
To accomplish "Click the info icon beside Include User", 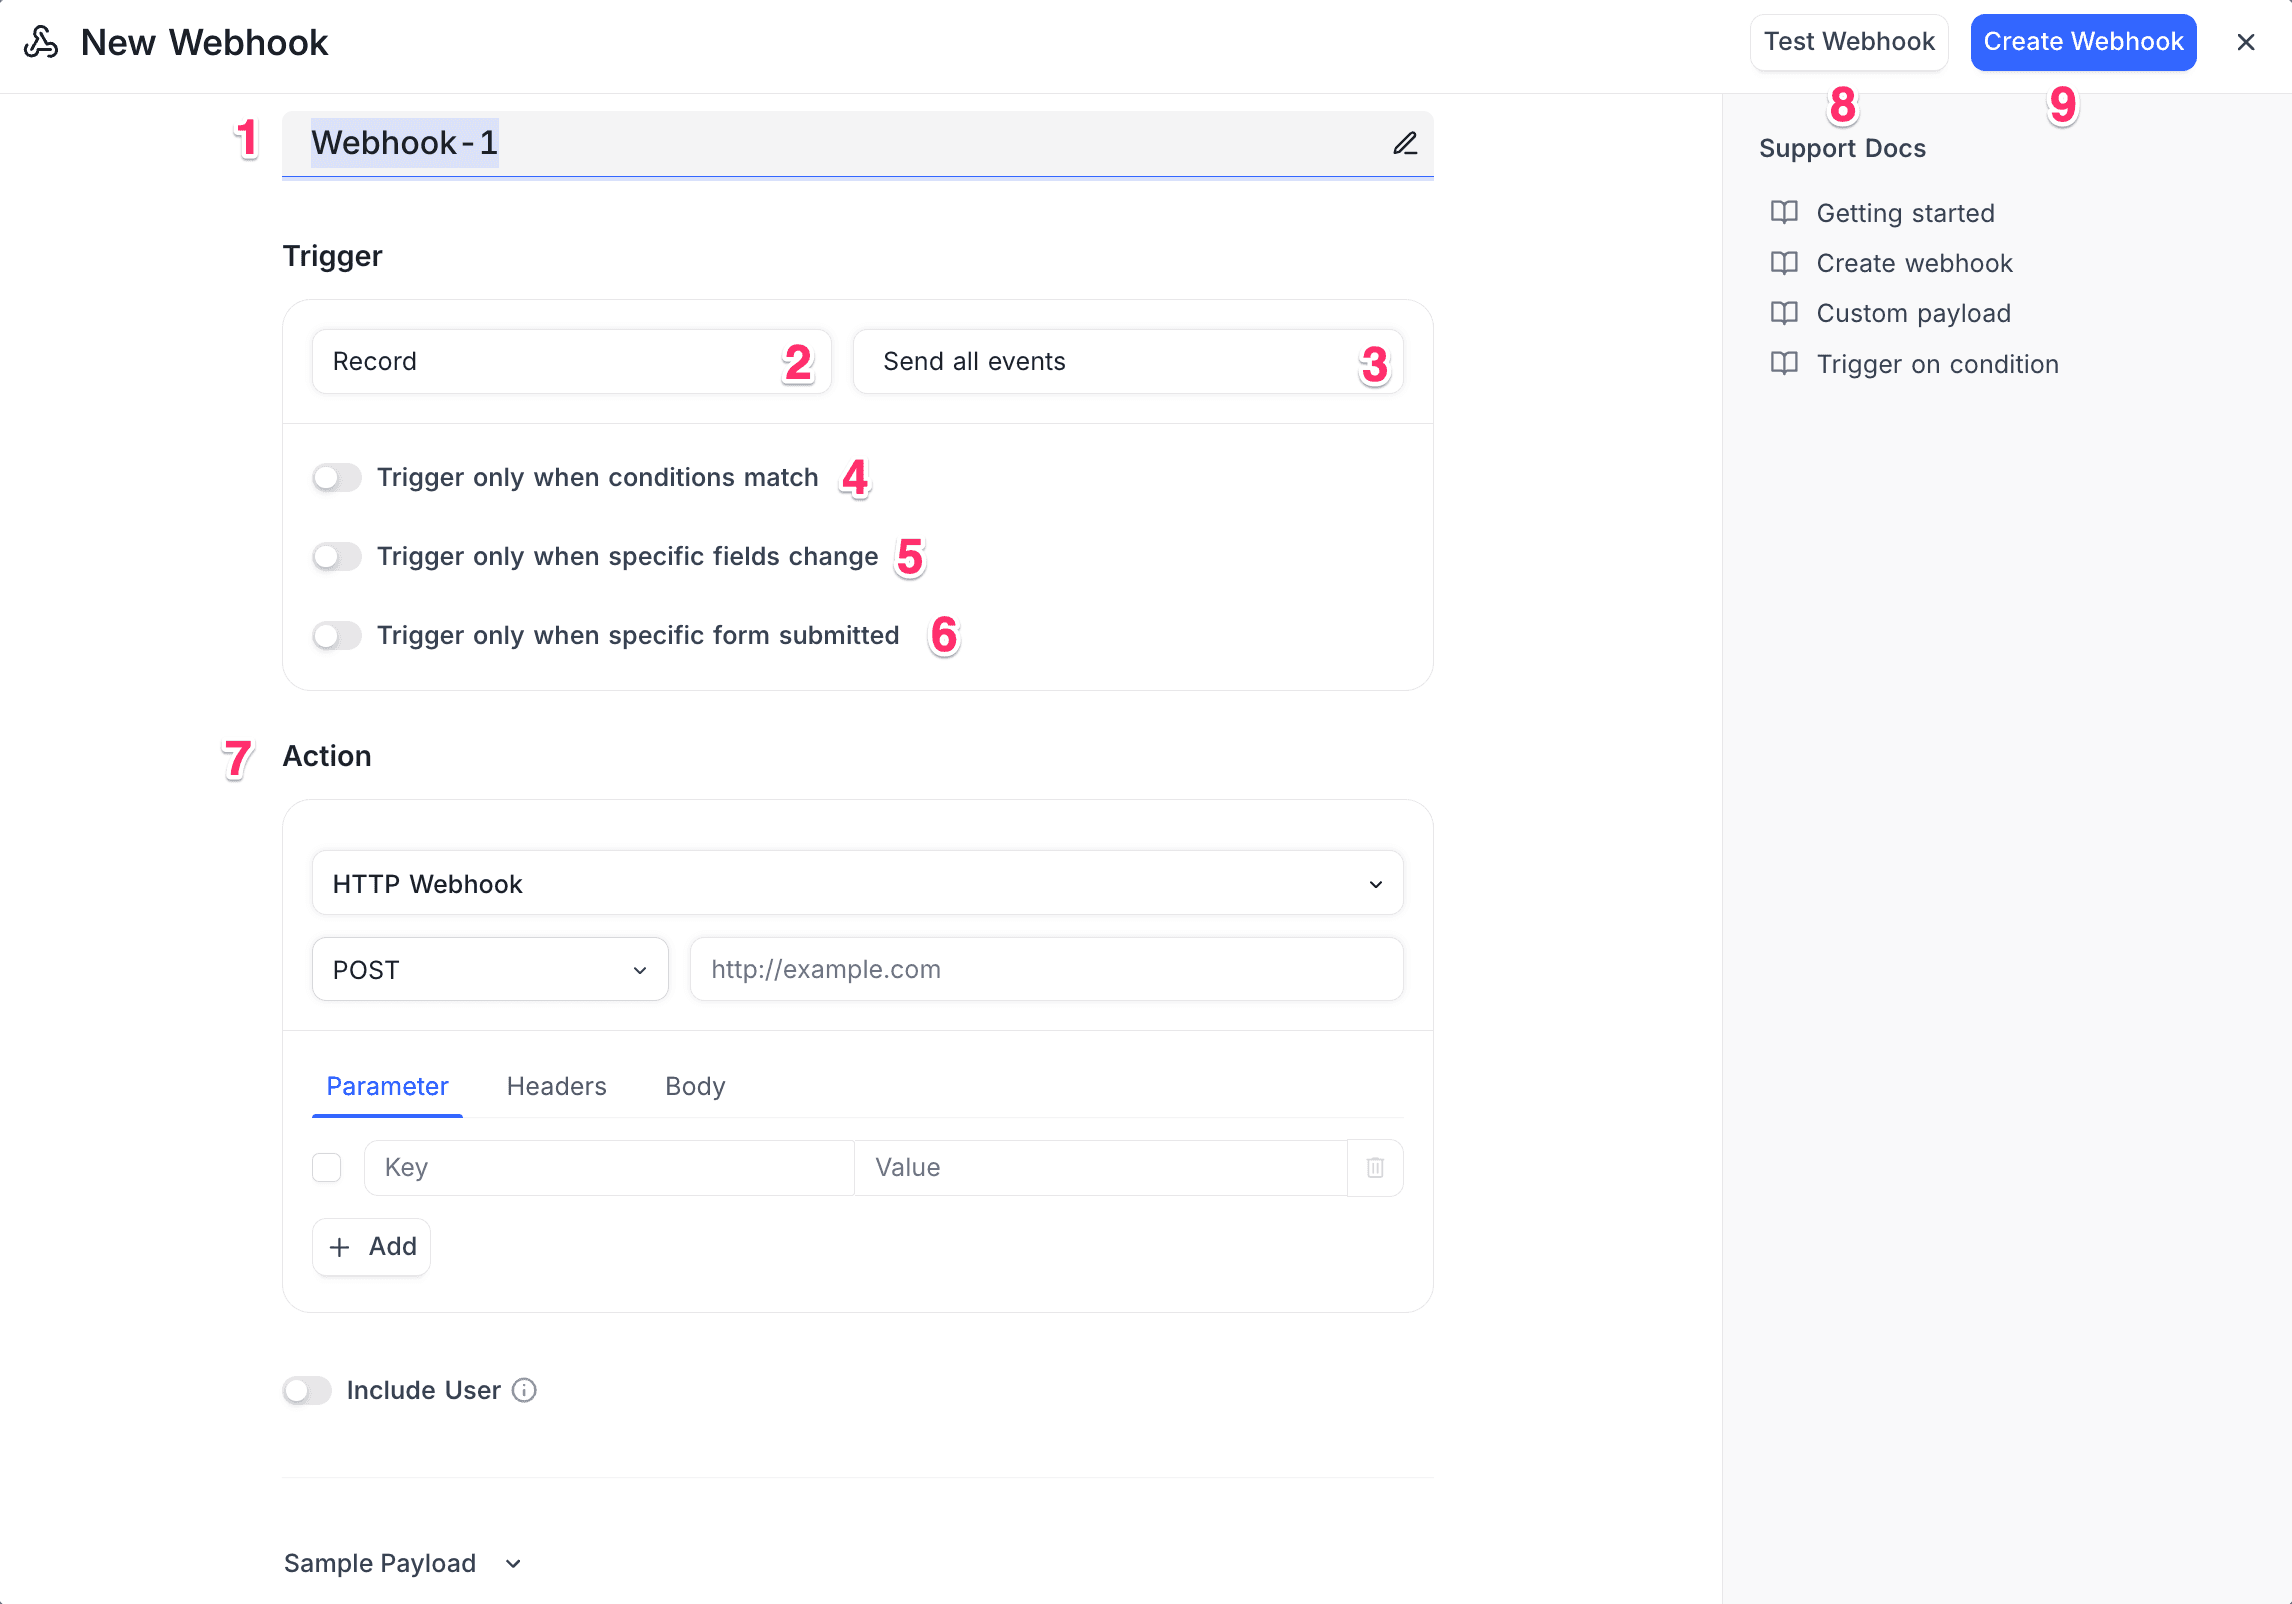I will tap(524, 1390).
